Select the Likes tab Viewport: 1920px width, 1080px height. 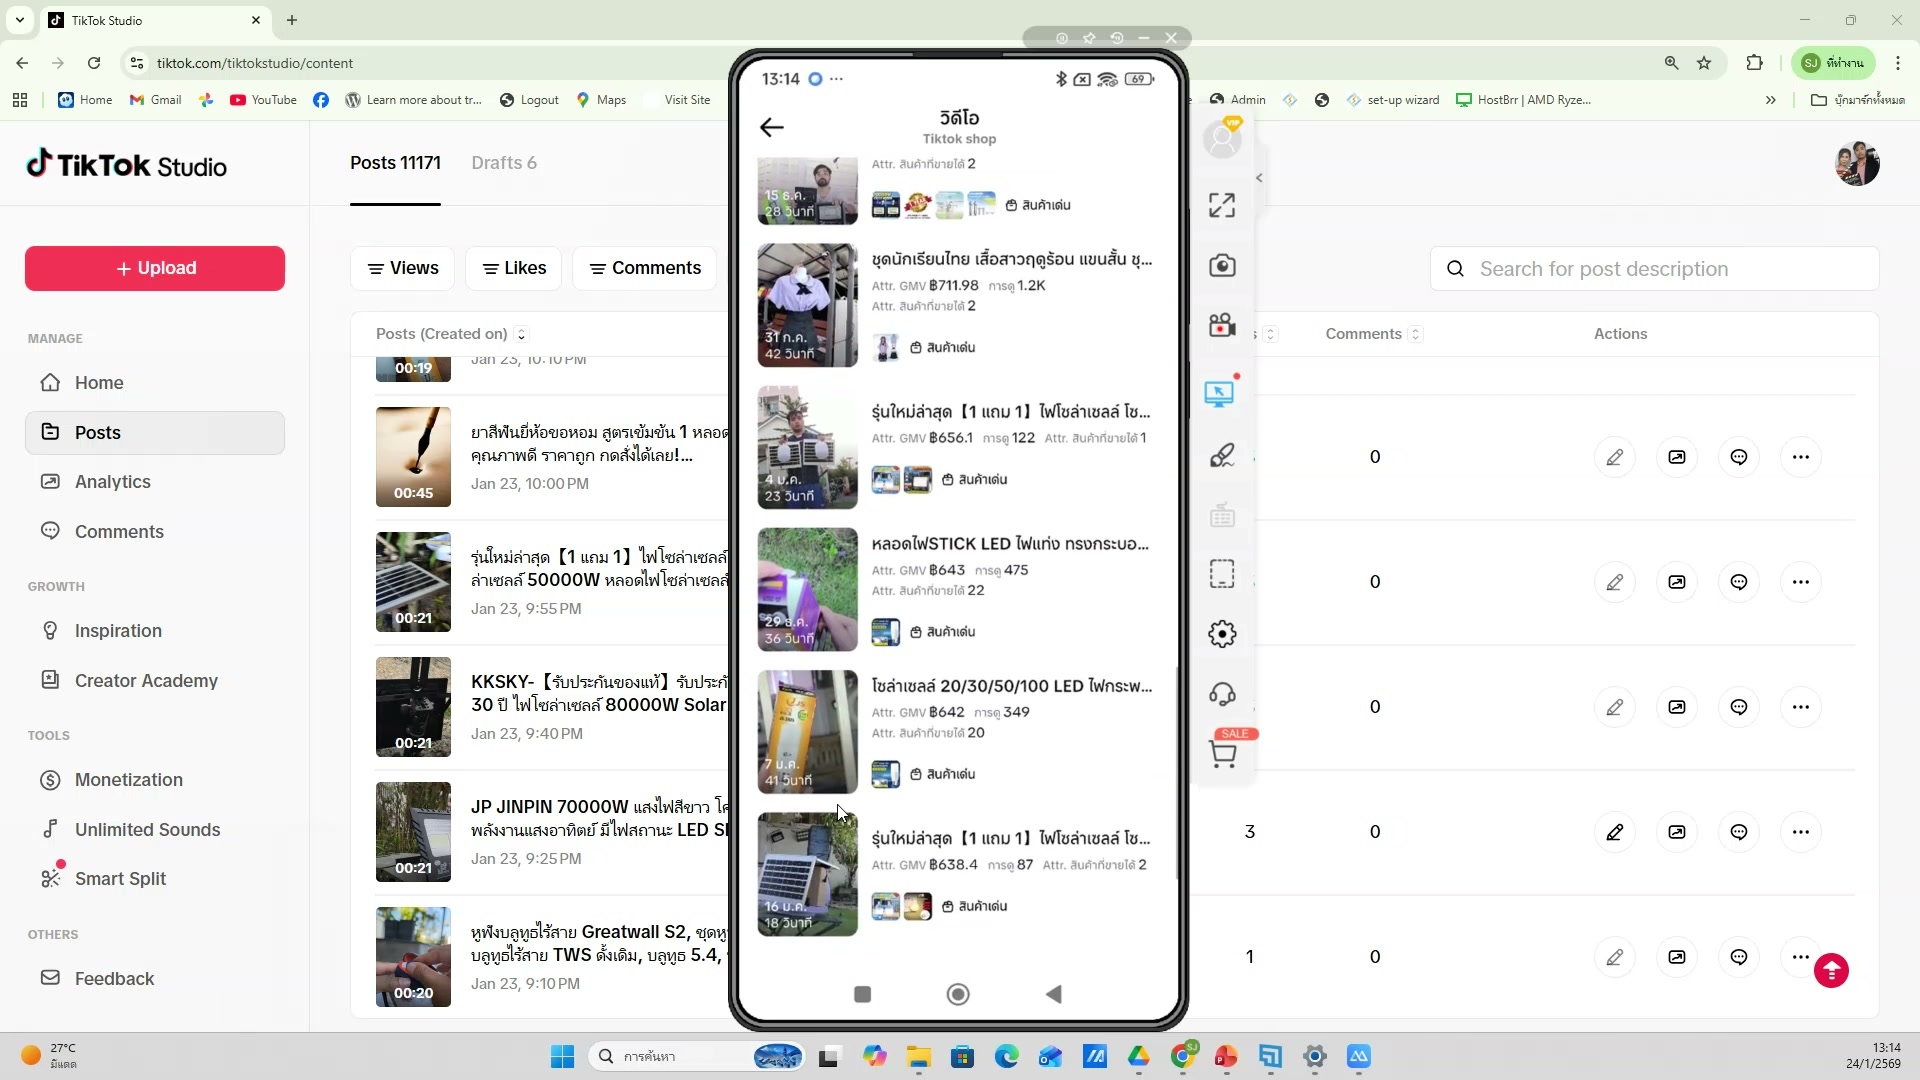tap(513, 268)
